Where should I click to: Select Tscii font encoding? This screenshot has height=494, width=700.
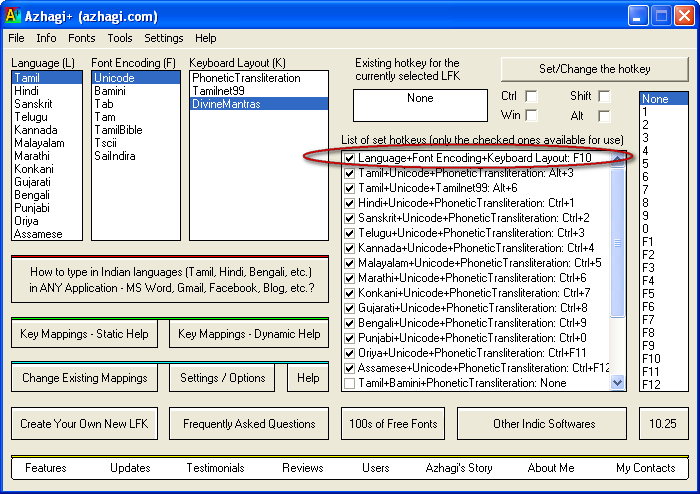136,143
